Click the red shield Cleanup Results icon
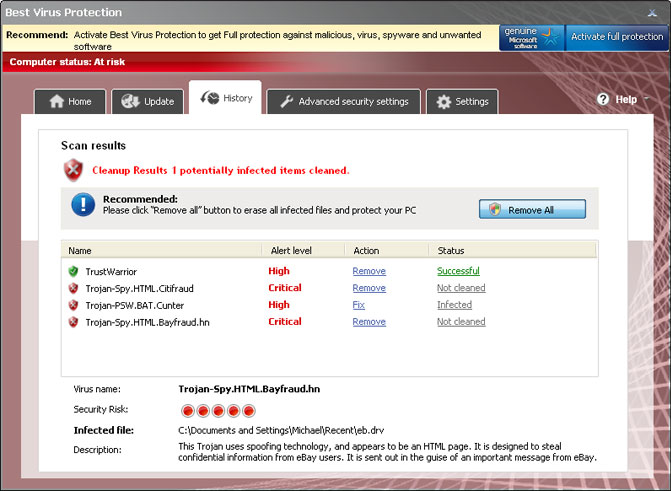Image resolution: width=671 pixels, height=491 pixels. (x=74, y=170)
